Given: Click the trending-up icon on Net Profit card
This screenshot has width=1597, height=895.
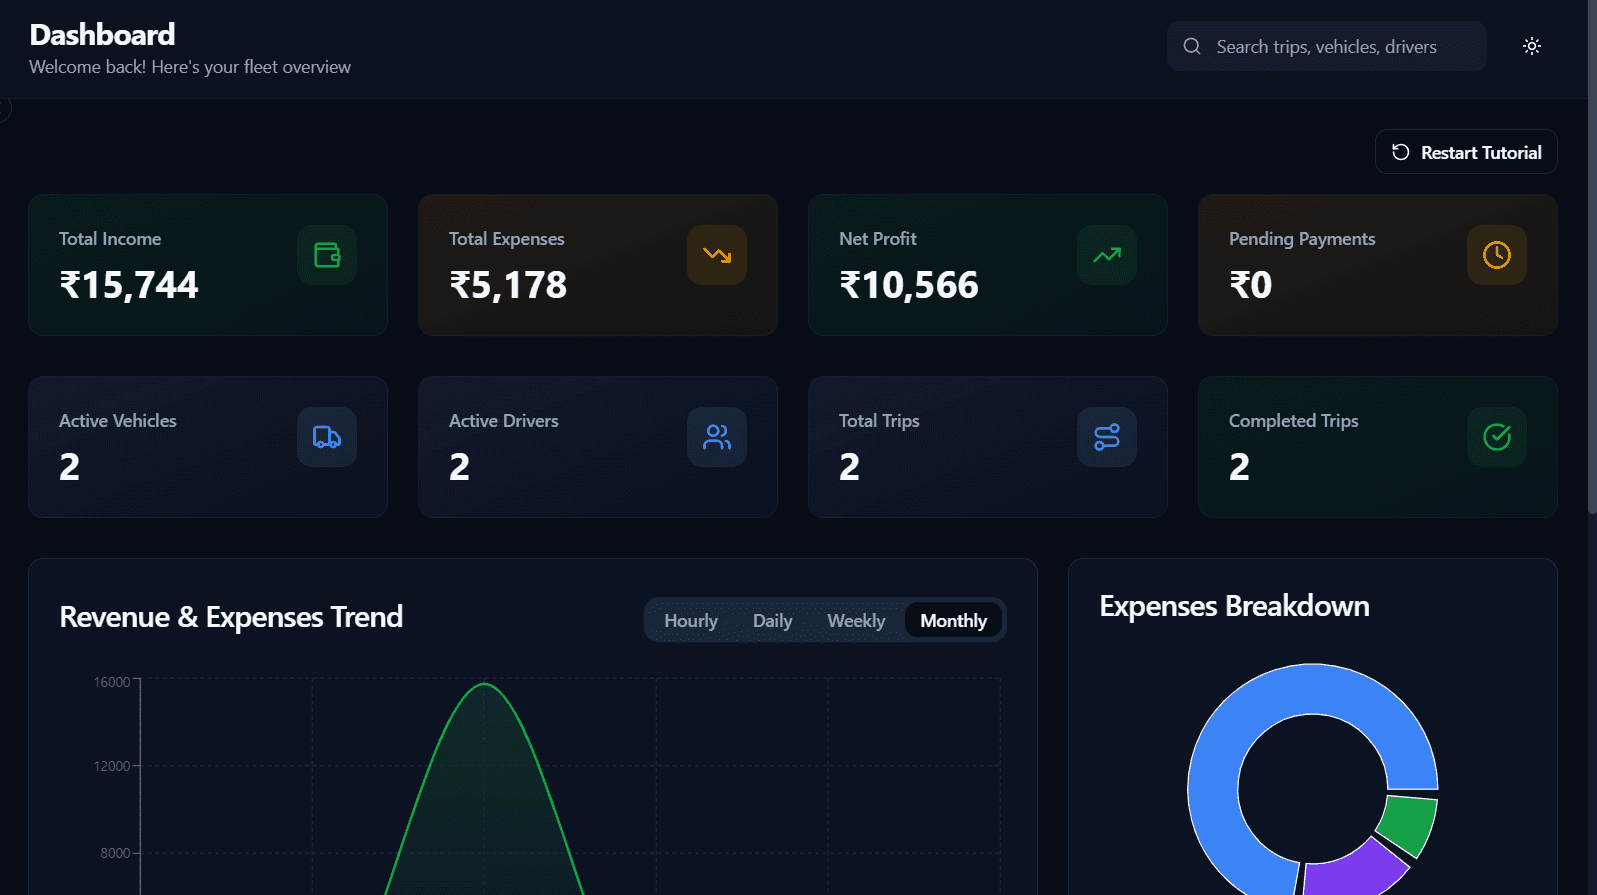Looking at the screenshot, I should [x=1107, y=255].
